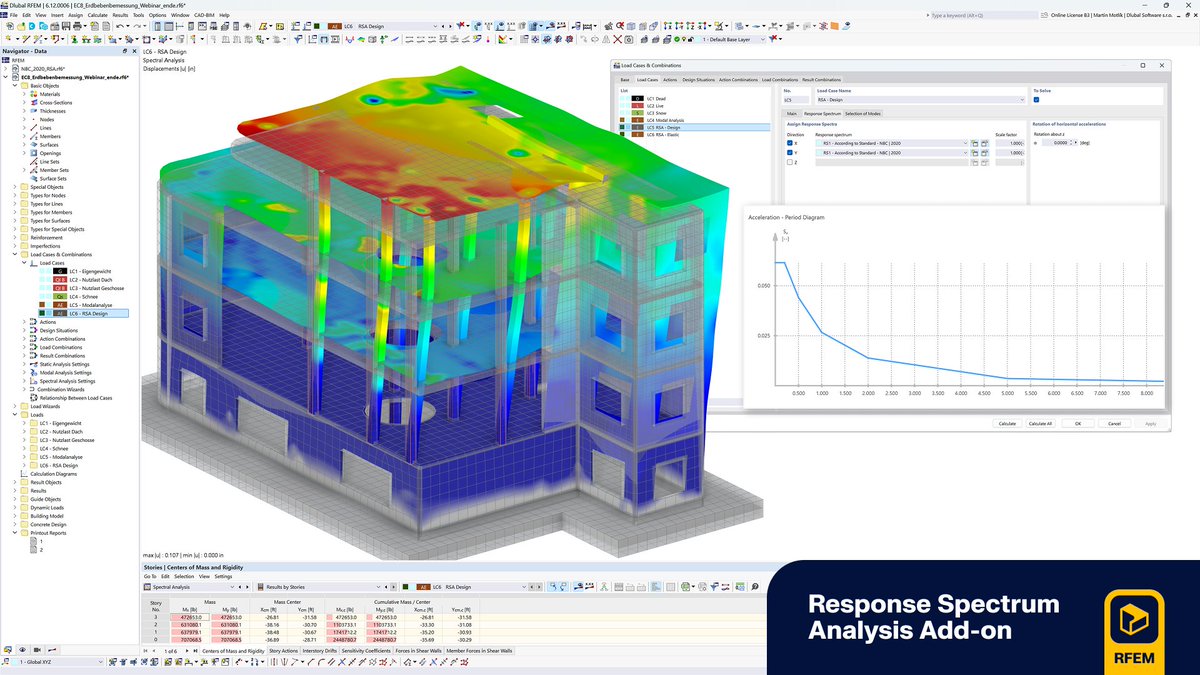The width and height of the screenshot is (1200, 675).
Task: Switch to the Result Combinations tab
Action: coord(821,79)
